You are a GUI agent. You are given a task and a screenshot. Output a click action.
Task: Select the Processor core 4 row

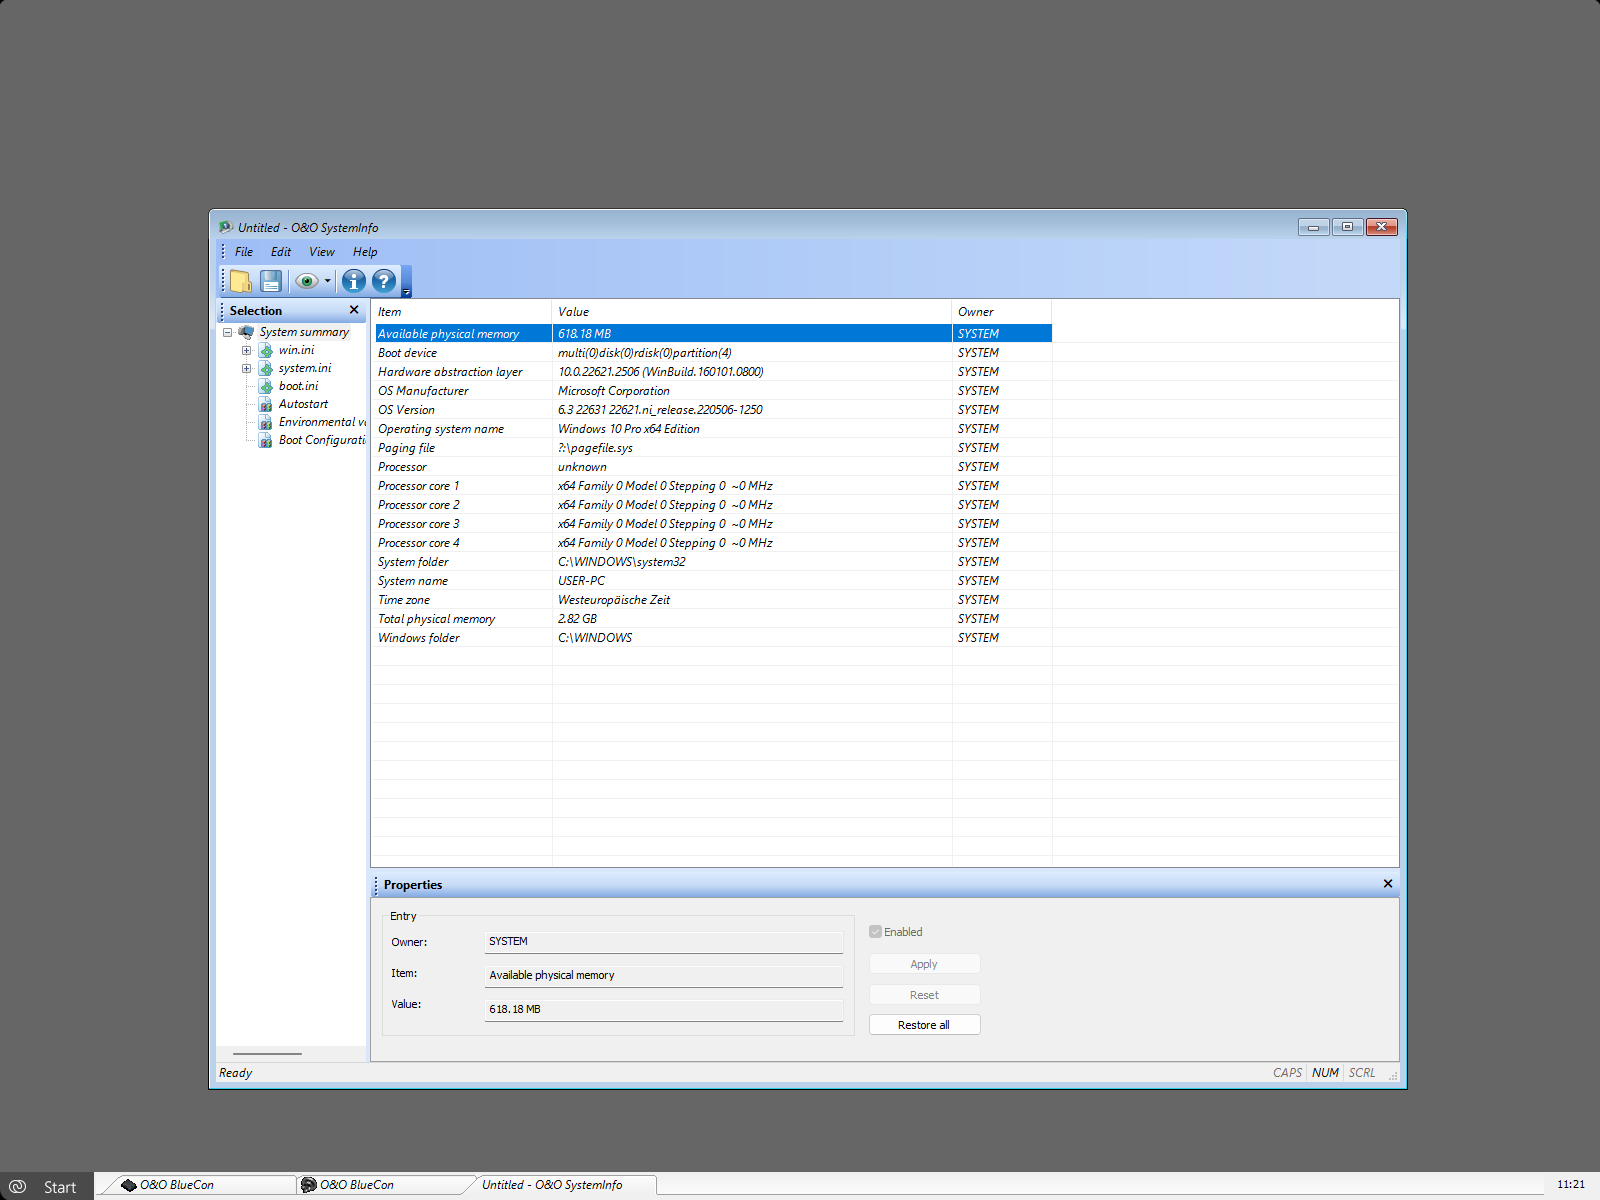713,543
